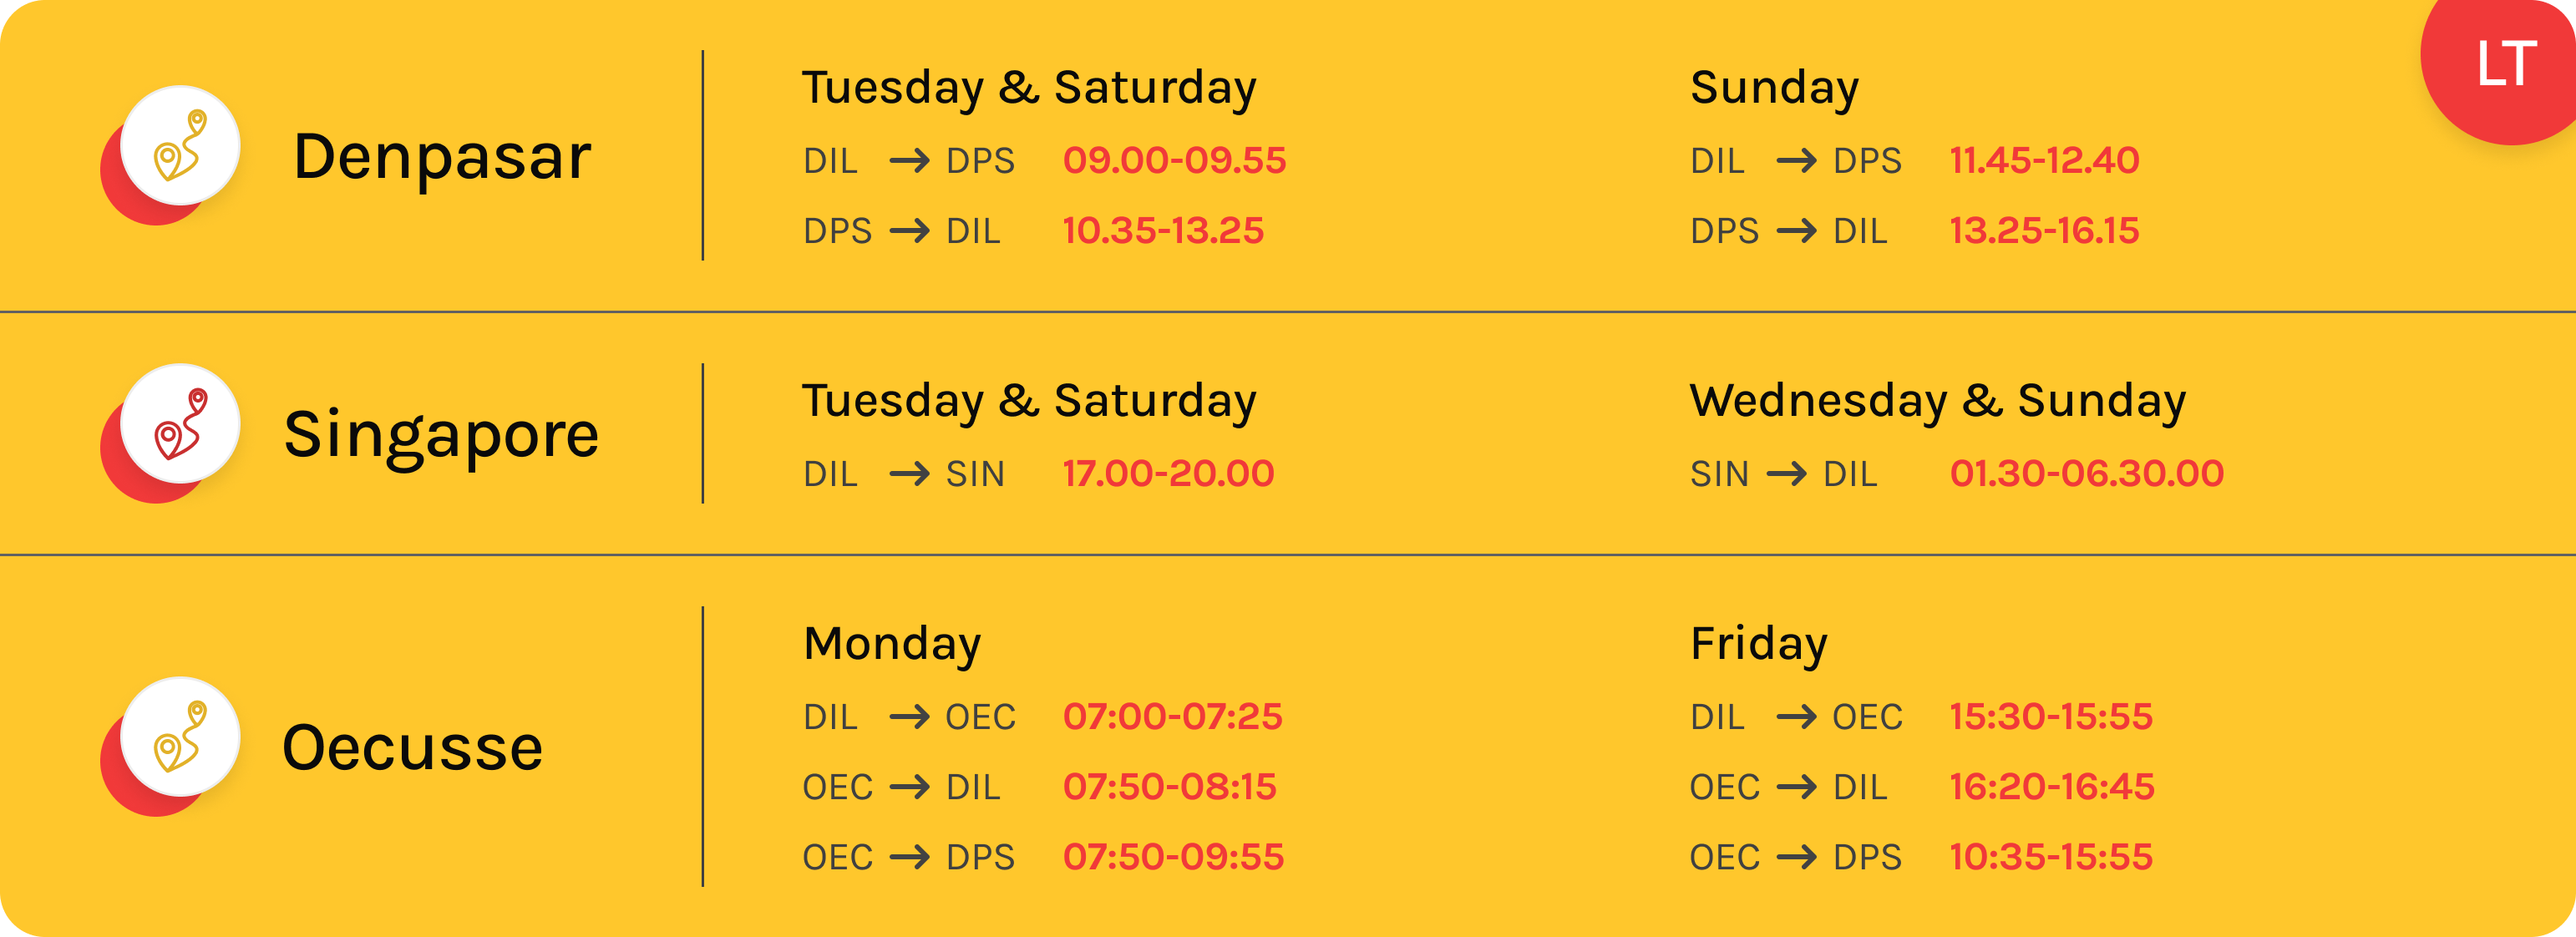Viewport: 2576px width, 937px height.
Task: Click arrow between DIL and SIN
Action: pos(909,474)
